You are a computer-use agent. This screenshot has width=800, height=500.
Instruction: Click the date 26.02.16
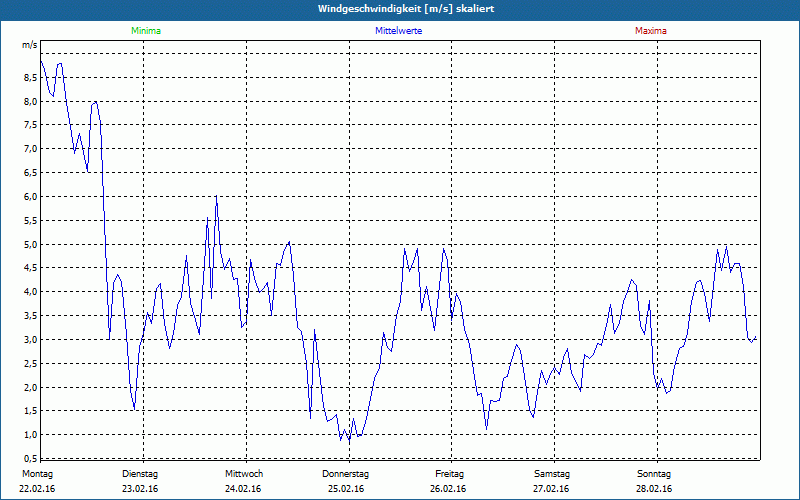pos(448,489)
